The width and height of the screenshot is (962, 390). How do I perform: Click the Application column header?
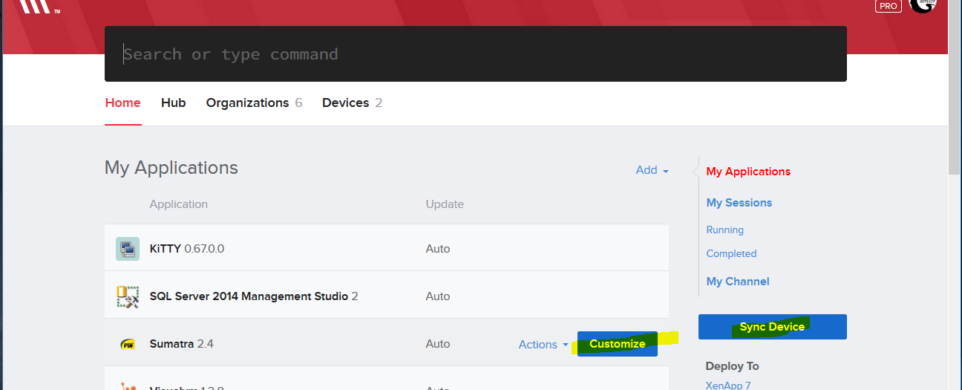[179, 204]
